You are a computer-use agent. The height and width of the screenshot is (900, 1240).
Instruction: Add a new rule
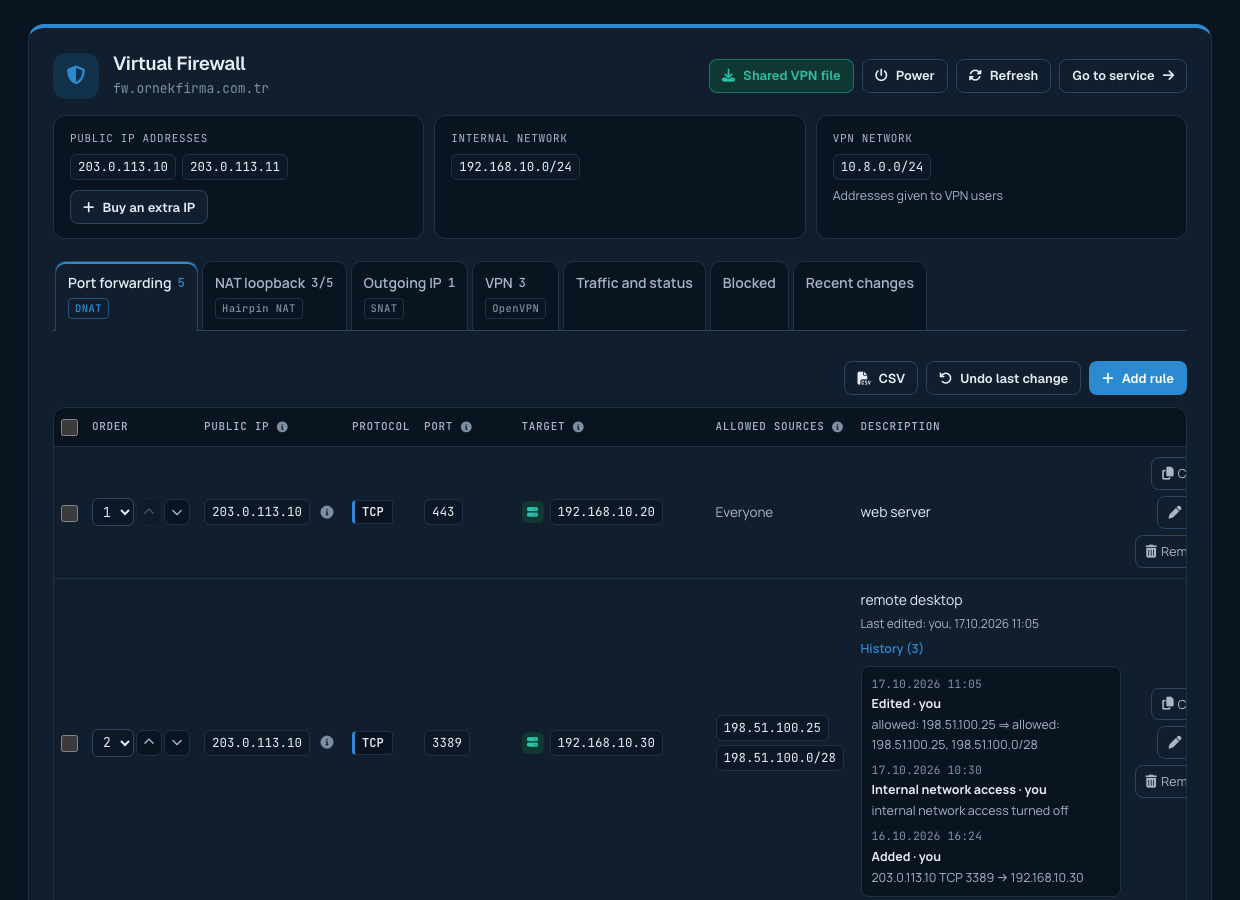pos(1138,378)
